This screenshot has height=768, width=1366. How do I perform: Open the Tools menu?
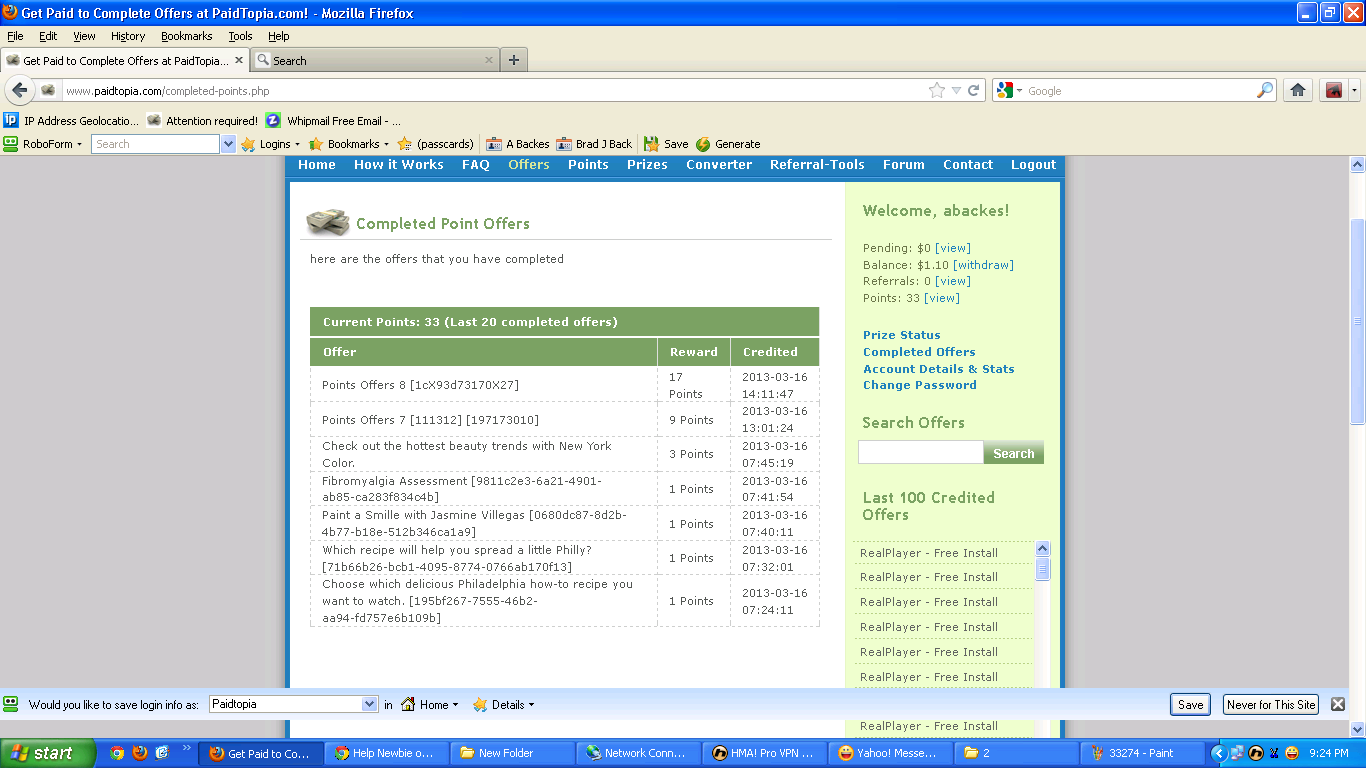tap(240, 36)
